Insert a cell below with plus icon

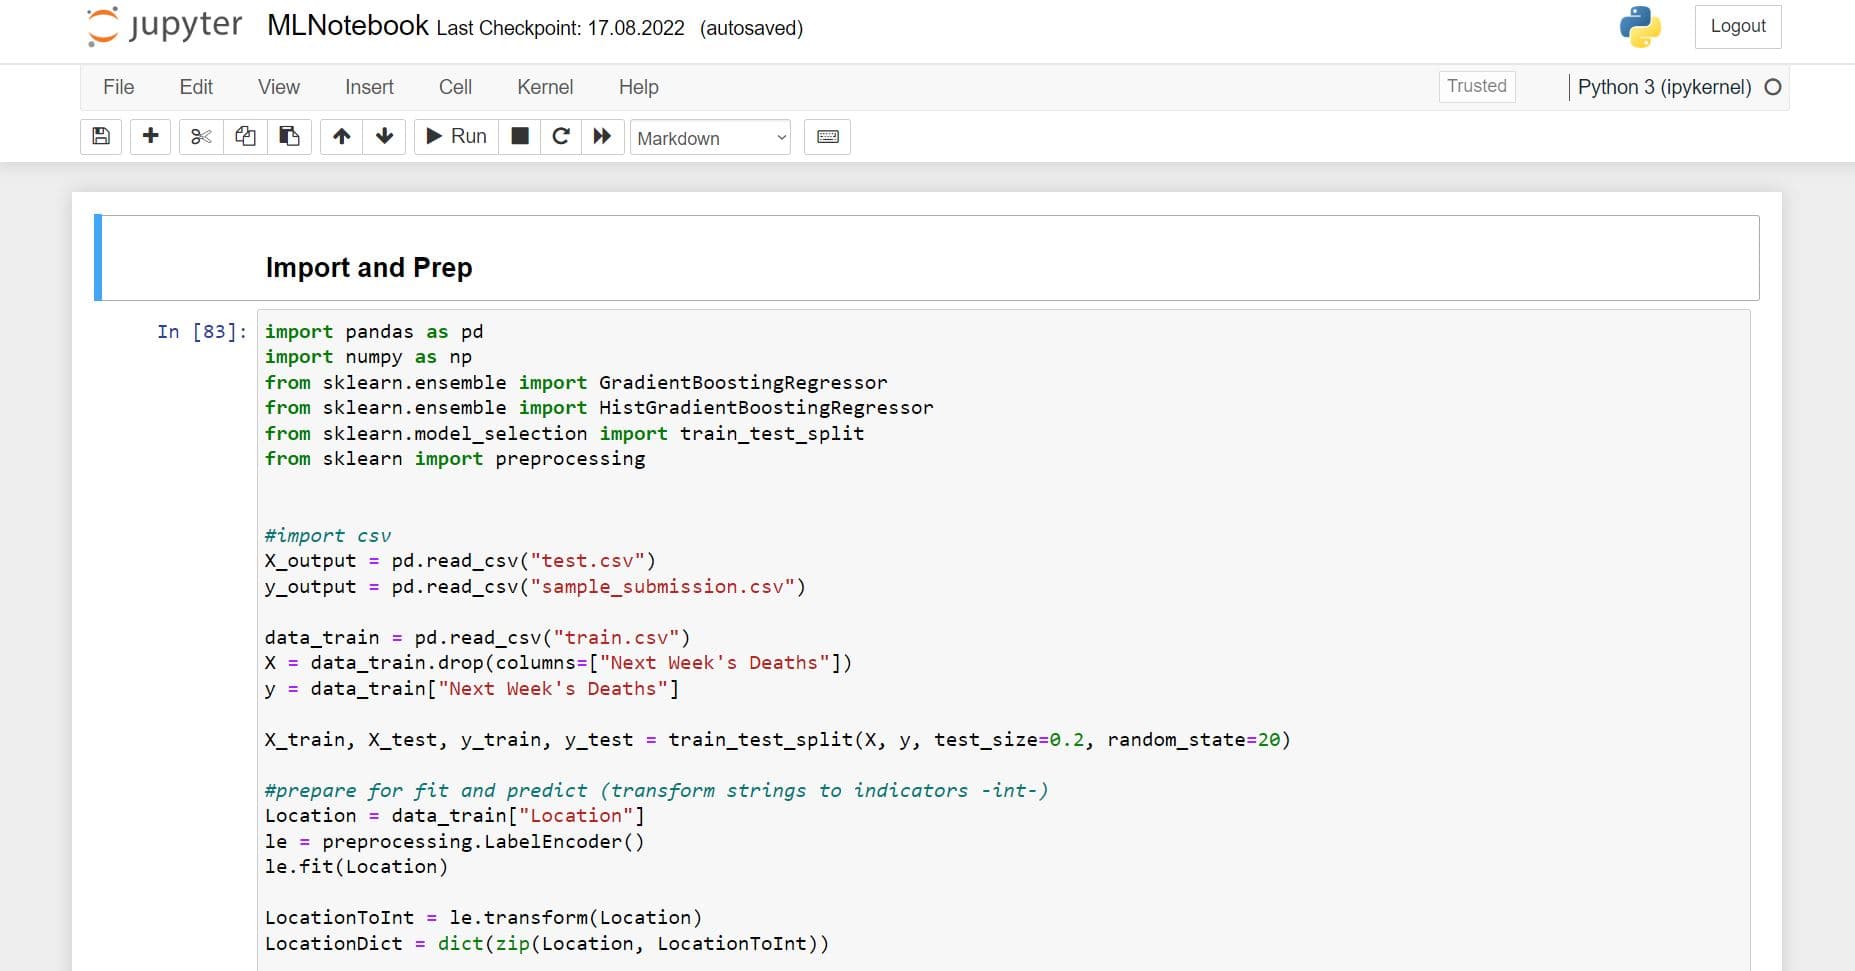point(150,137)
